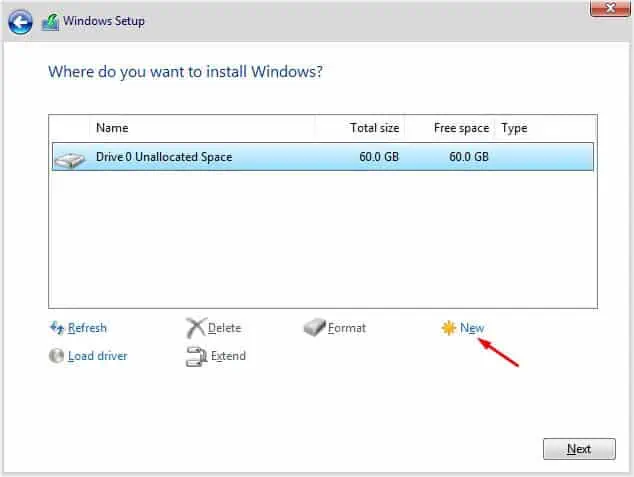Click the Load driver disc icon

(56, 356)
